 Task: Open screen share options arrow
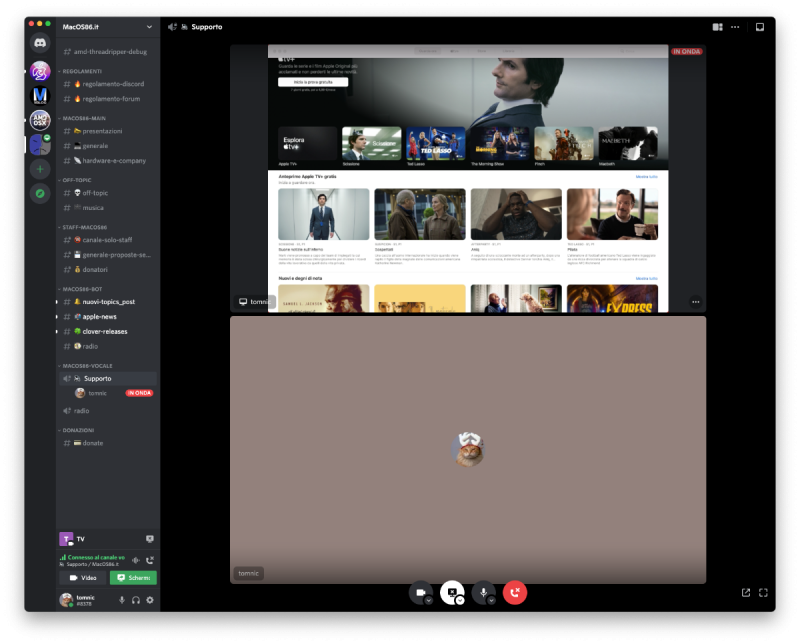tap(460, 601)
